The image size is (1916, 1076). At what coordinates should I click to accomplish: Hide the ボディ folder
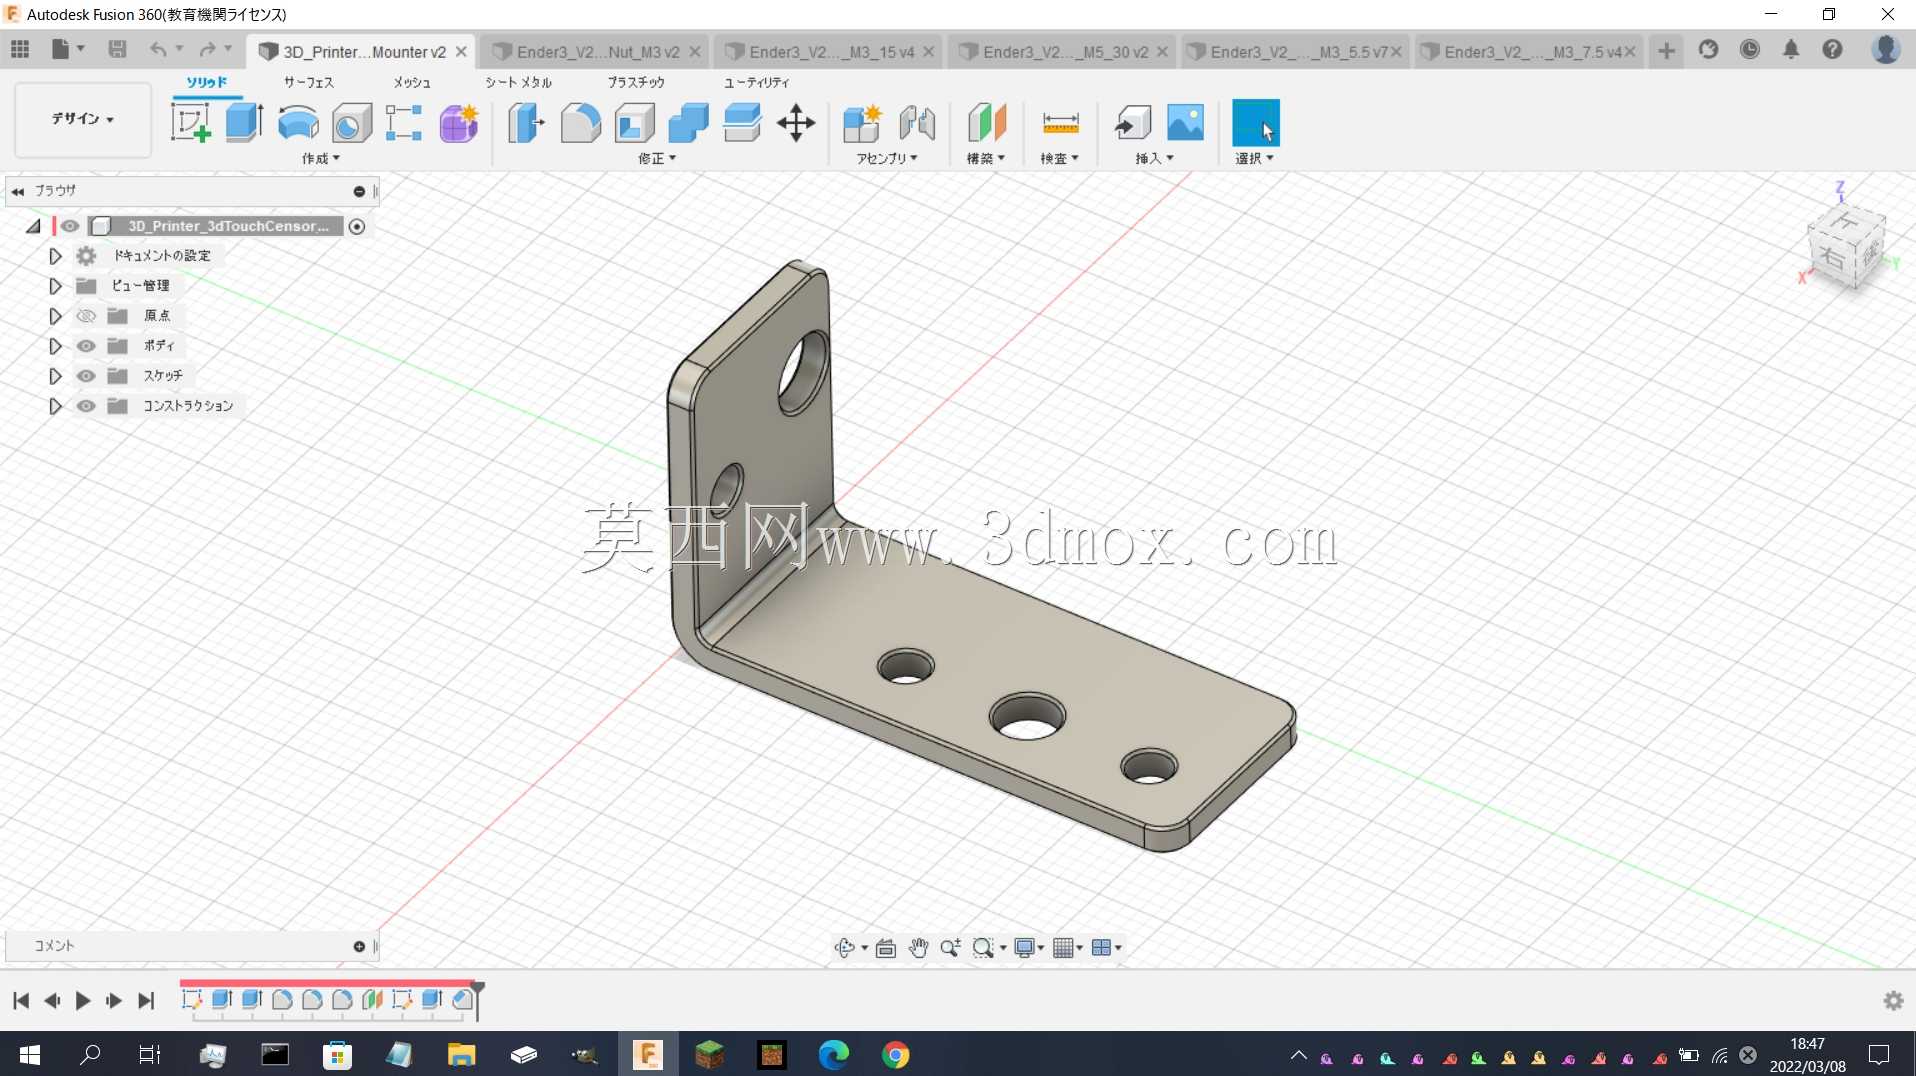pyautogui.click(x=86, y=346)
